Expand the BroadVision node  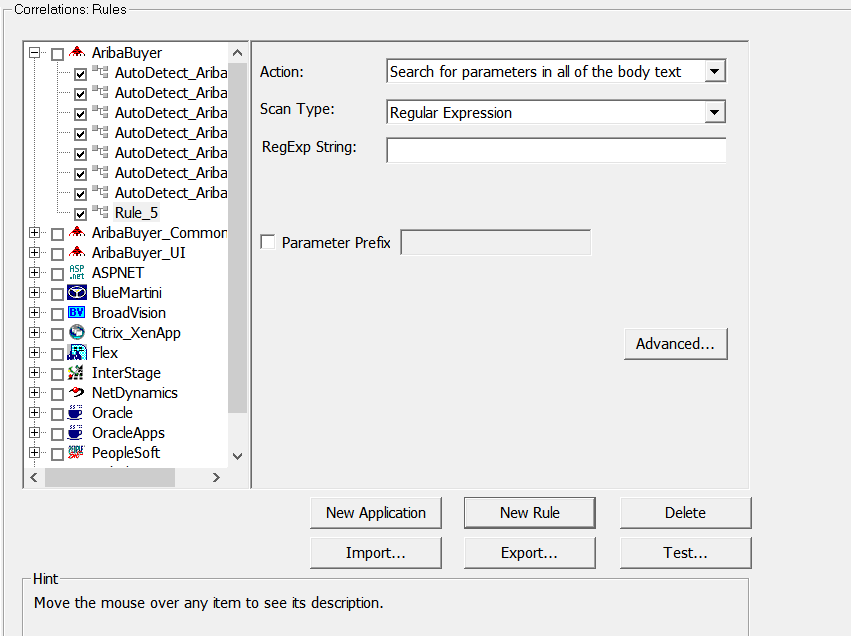tap(35, 313)
